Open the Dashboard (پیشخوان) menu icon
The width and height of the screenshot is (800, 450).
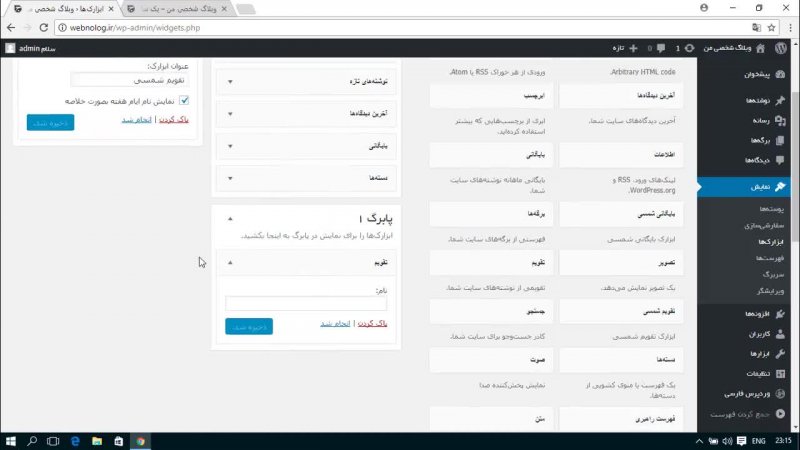(x=780, y=74)
